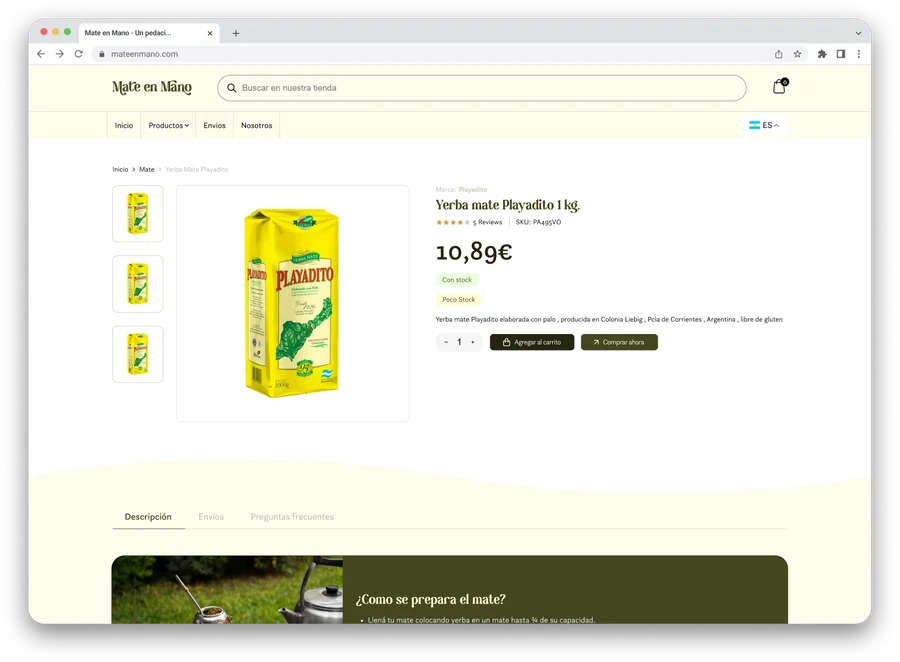Open browser extensions puzzle icon
900x662 pixels.
(822, 54)
